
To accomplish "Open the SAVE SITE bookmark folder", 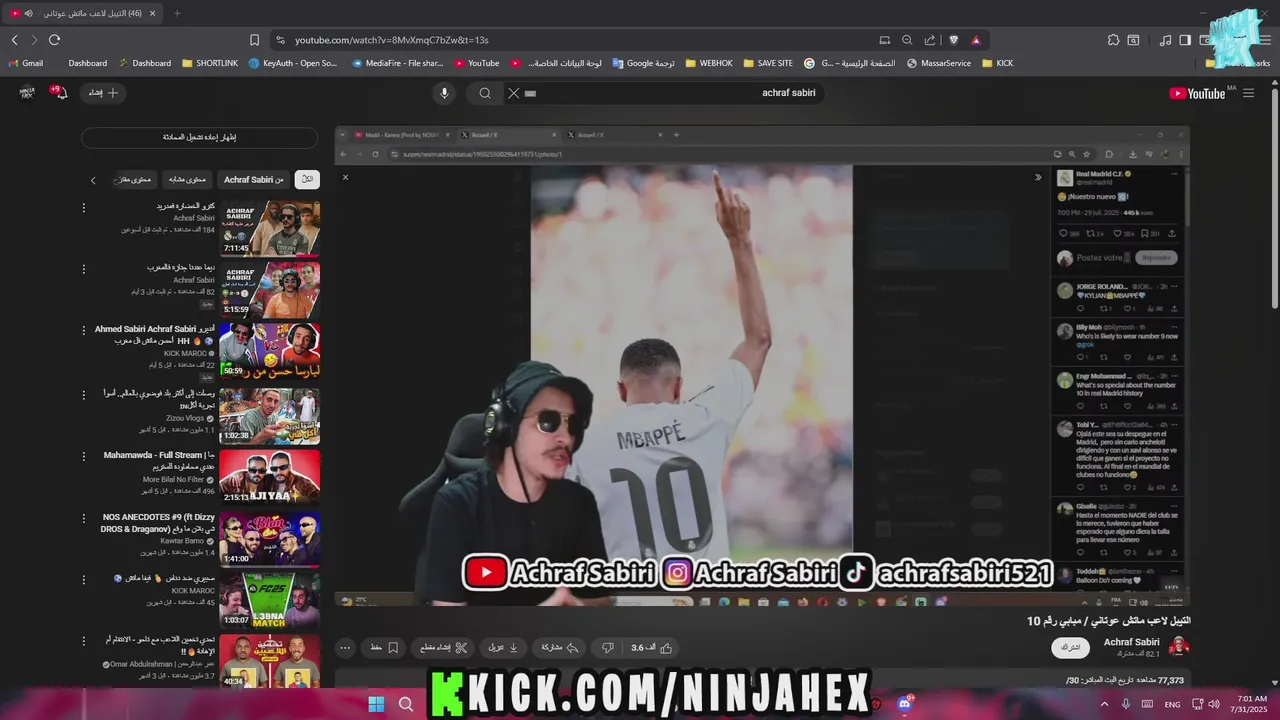I will click(x=768, y=63).
